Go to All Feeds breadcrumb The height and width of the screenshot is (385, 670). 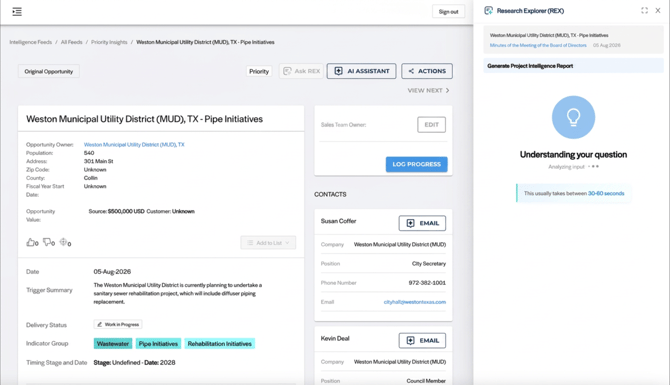(x=71, y=42)
